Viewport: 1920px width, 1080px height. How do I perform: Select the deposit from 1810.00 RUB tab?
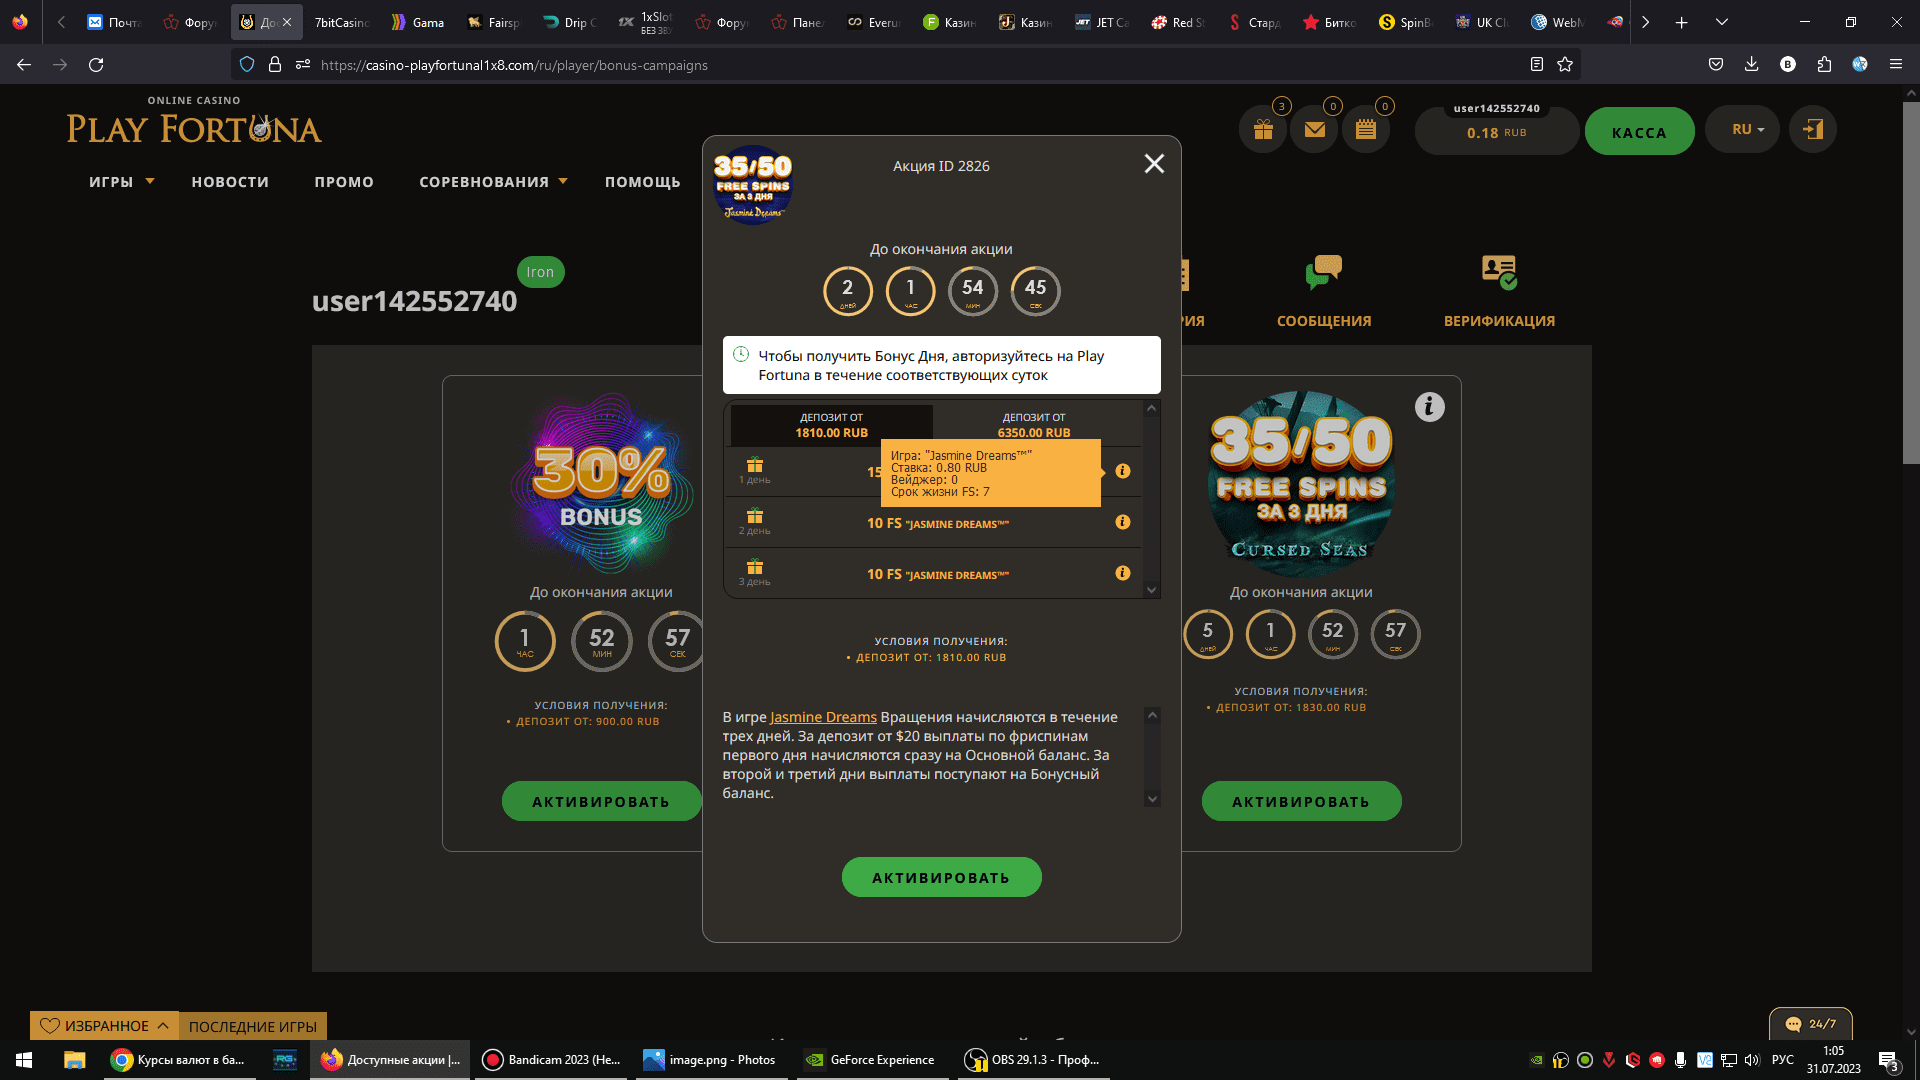click(x=832, y=425)
